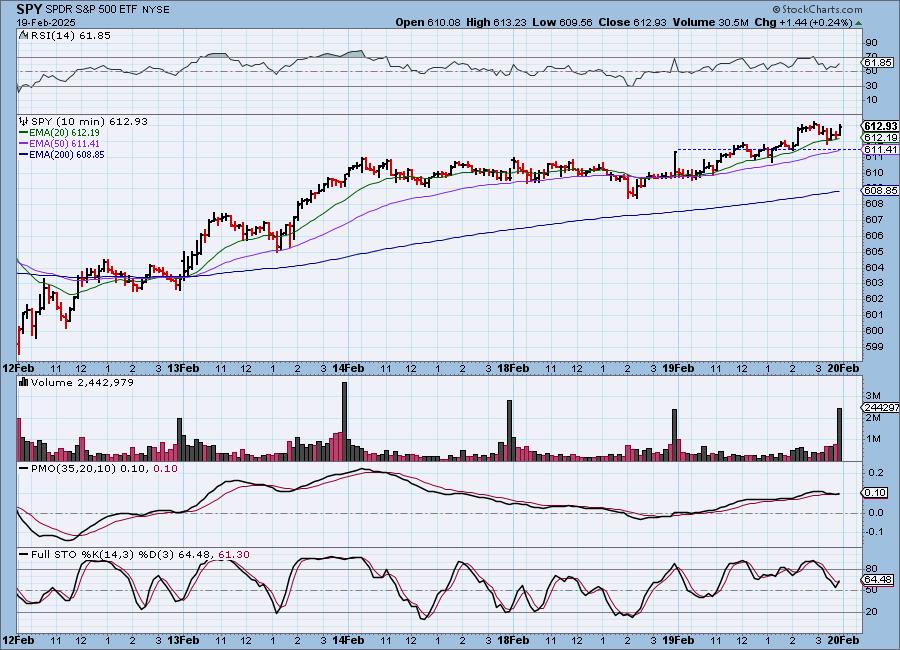Click the 14Feb label under the price chart
This screenshot has width=900, height=650.
[x=348, y=368]
